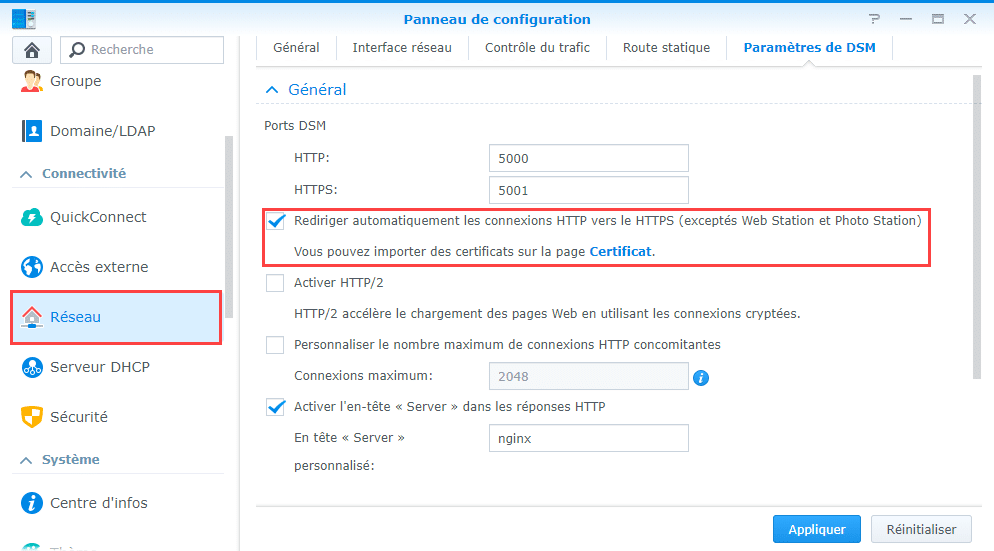Check Personnaliser le nombre maximum de connexions
Screen dimensions: 994x551
[276, 345]
